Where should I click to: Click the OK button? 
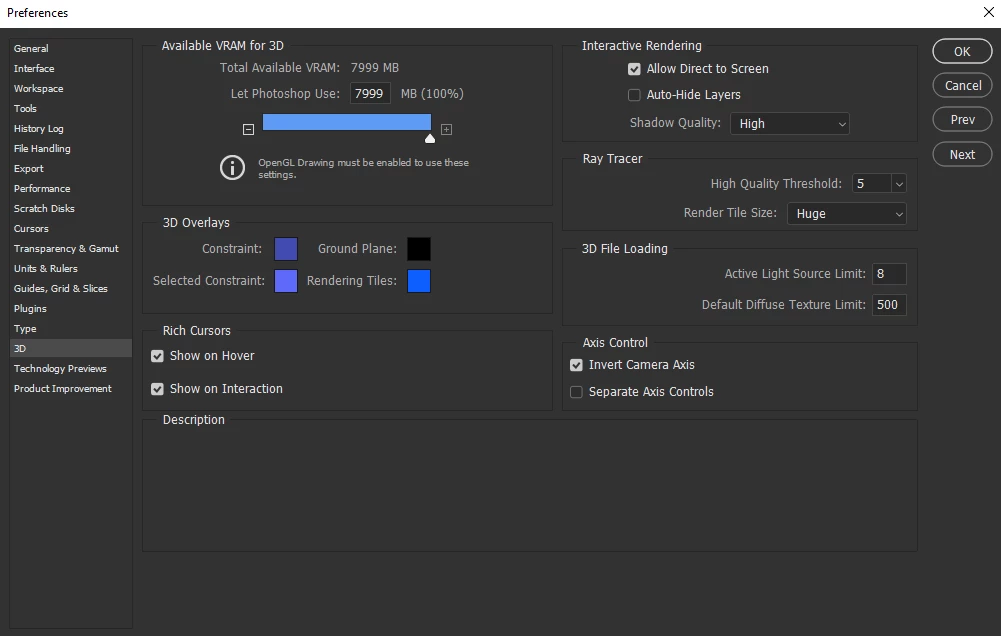pyautogui.click(x=962, y=52)
